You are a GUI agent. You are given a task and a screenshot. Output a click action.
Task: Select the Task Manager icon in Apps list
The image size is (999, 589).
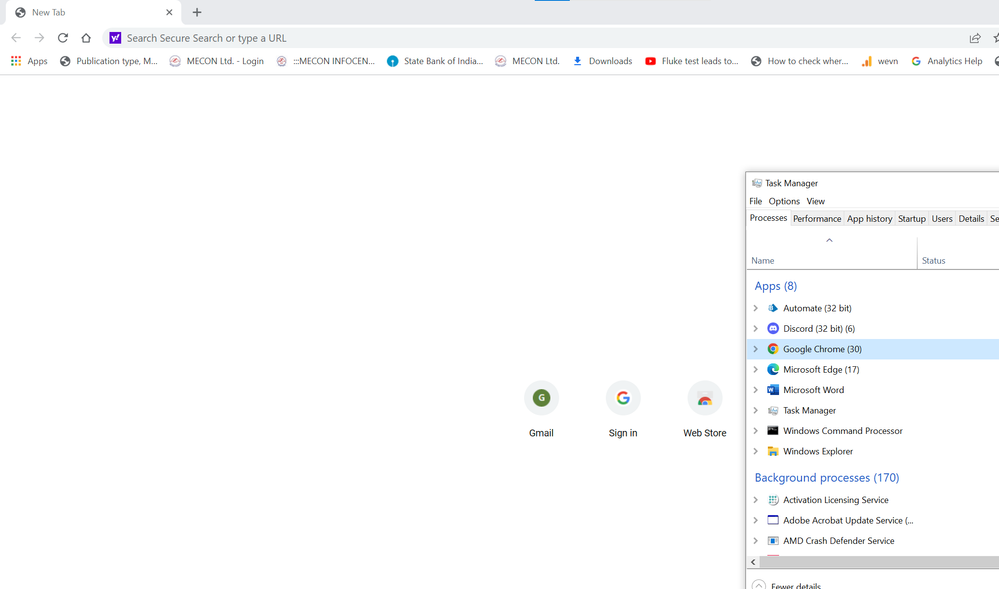(773, 411)
